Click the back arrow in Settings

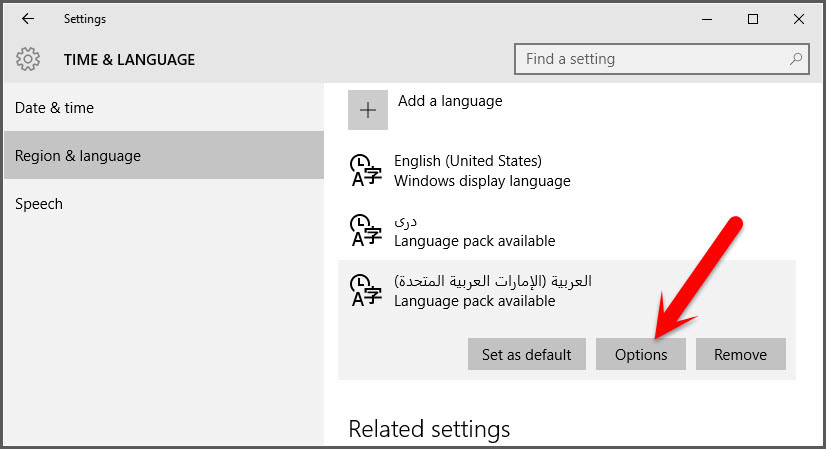(x=28, y=19)
